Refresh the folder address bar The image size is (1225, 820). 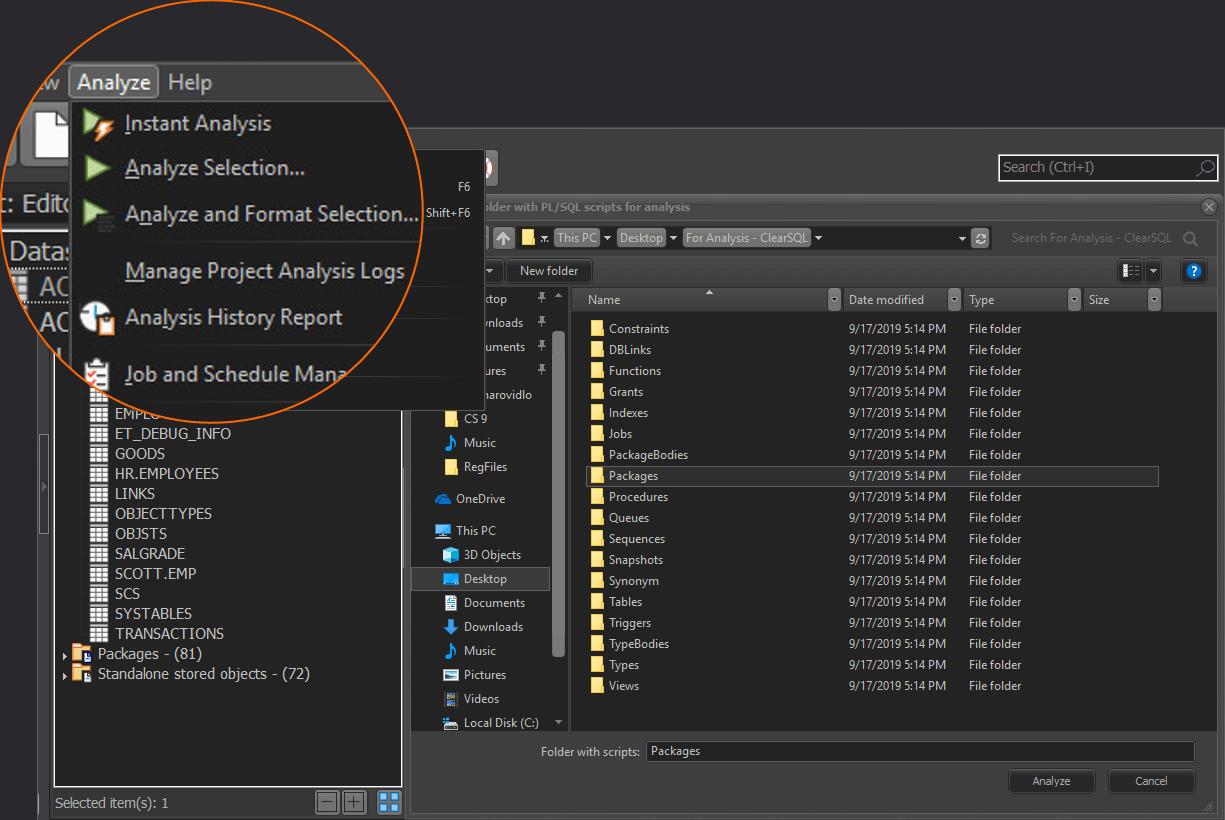981,238
